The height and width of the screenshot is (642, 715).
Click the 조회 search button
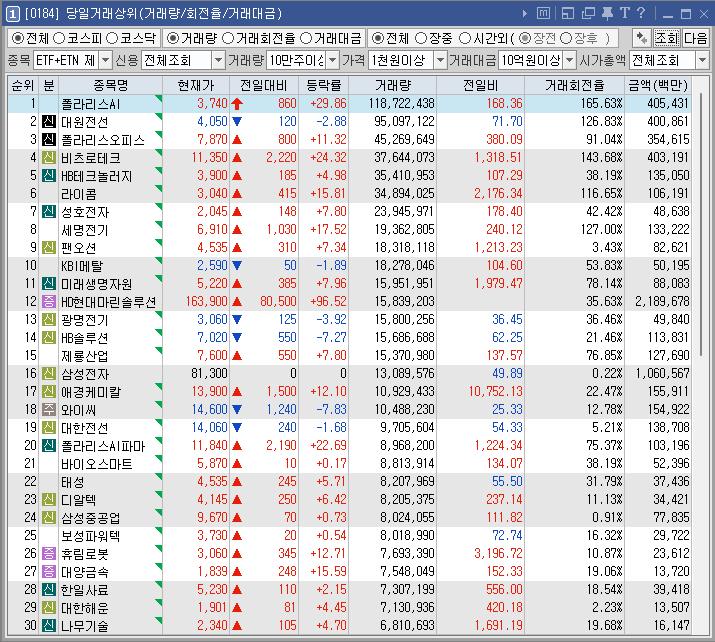pos(667,38)
